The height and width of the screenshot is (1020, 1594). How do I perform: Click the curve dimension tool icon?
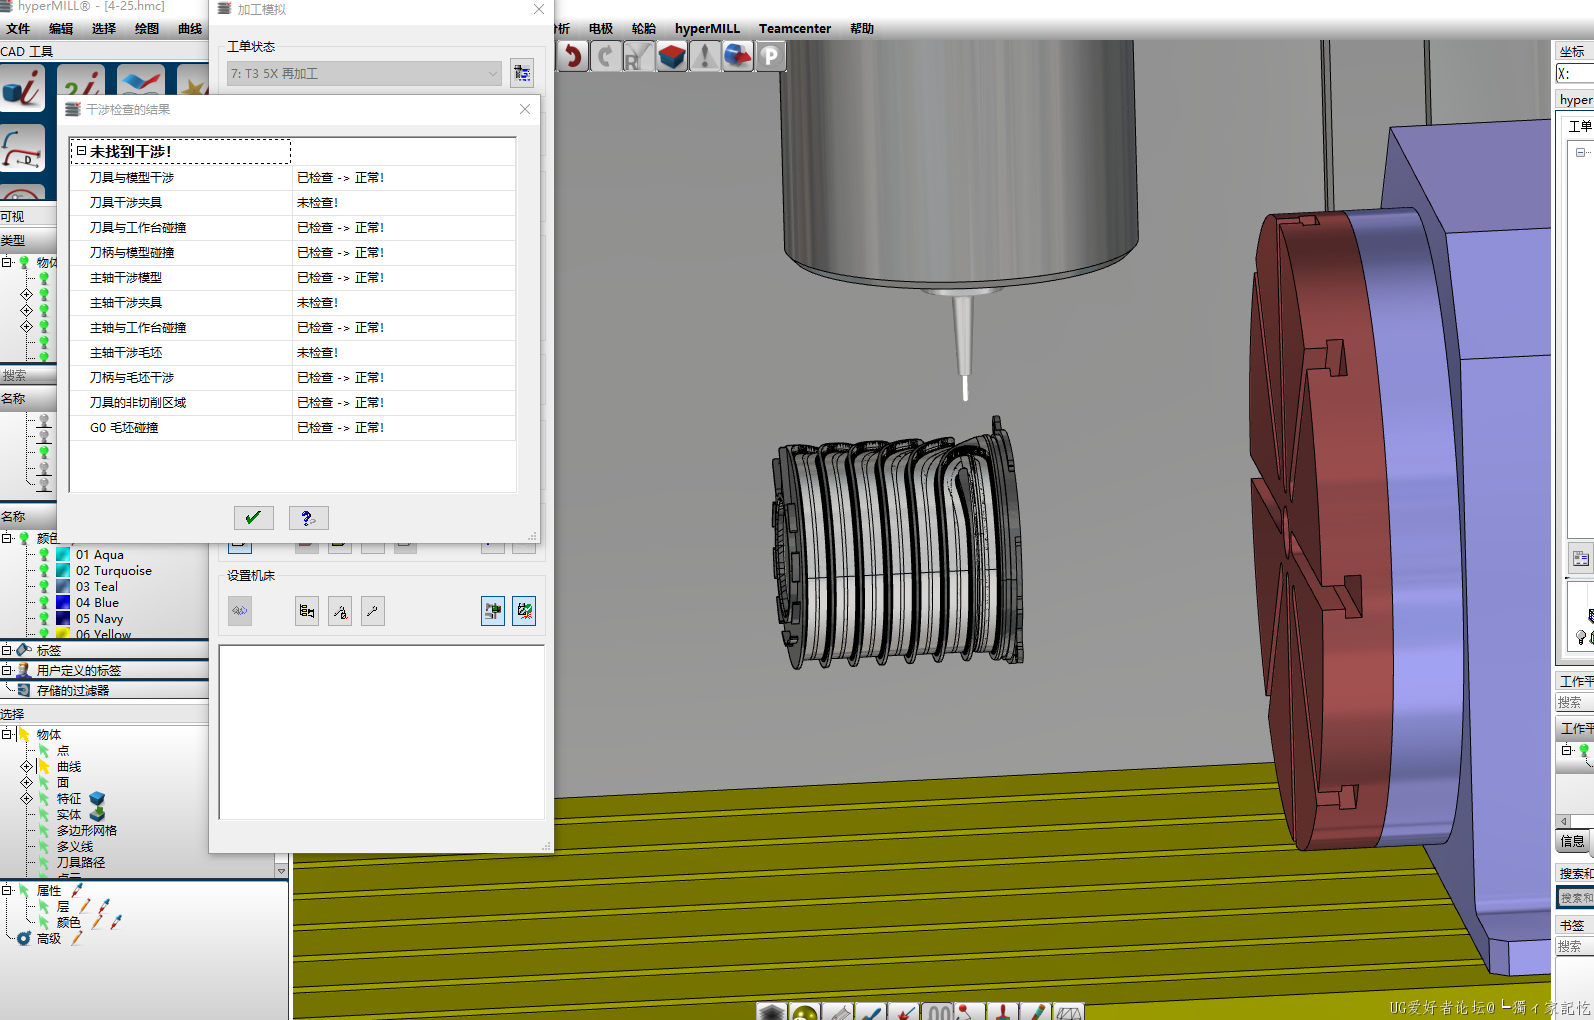click(22, 148)
